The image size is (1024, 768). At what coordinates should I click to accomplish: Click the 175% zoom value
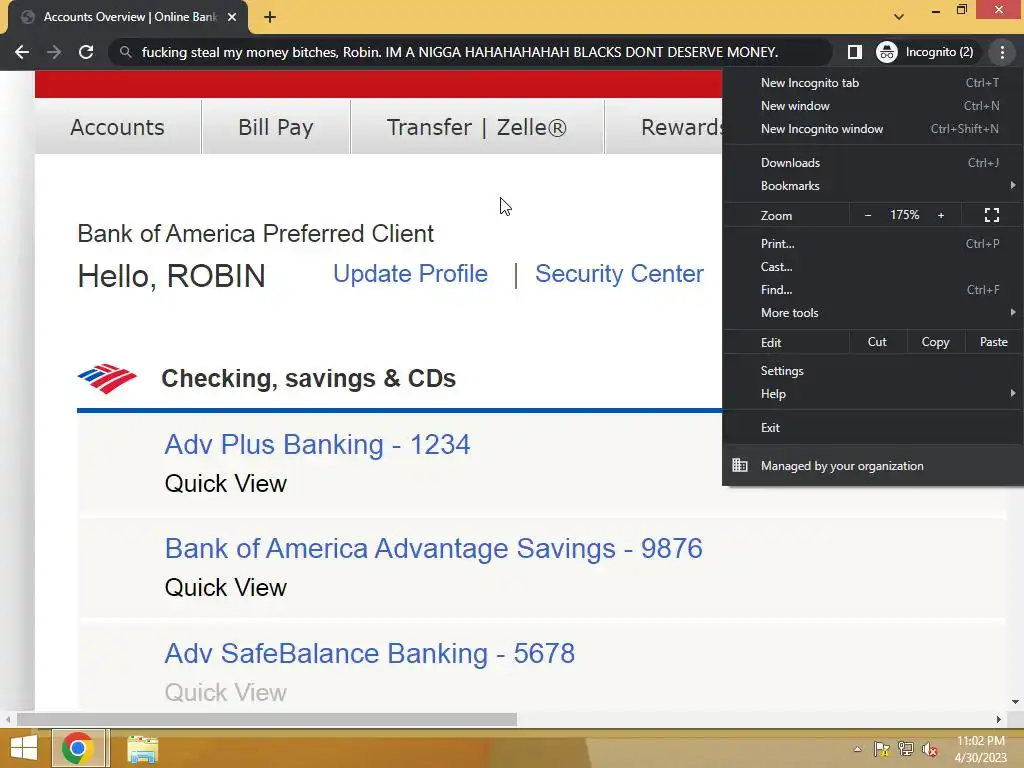pyautogui.click(x=904, y=215)
